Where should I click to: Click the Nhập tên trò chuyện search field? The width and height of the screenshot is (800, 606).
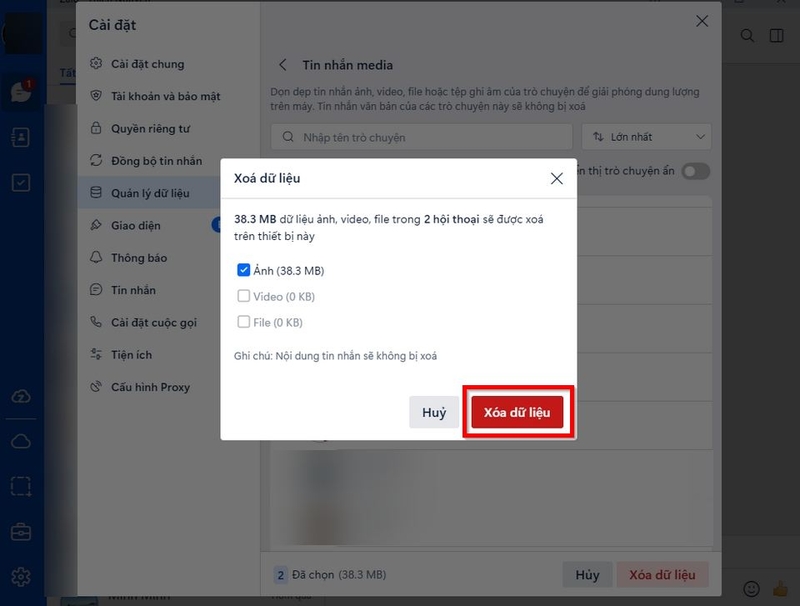421,137
